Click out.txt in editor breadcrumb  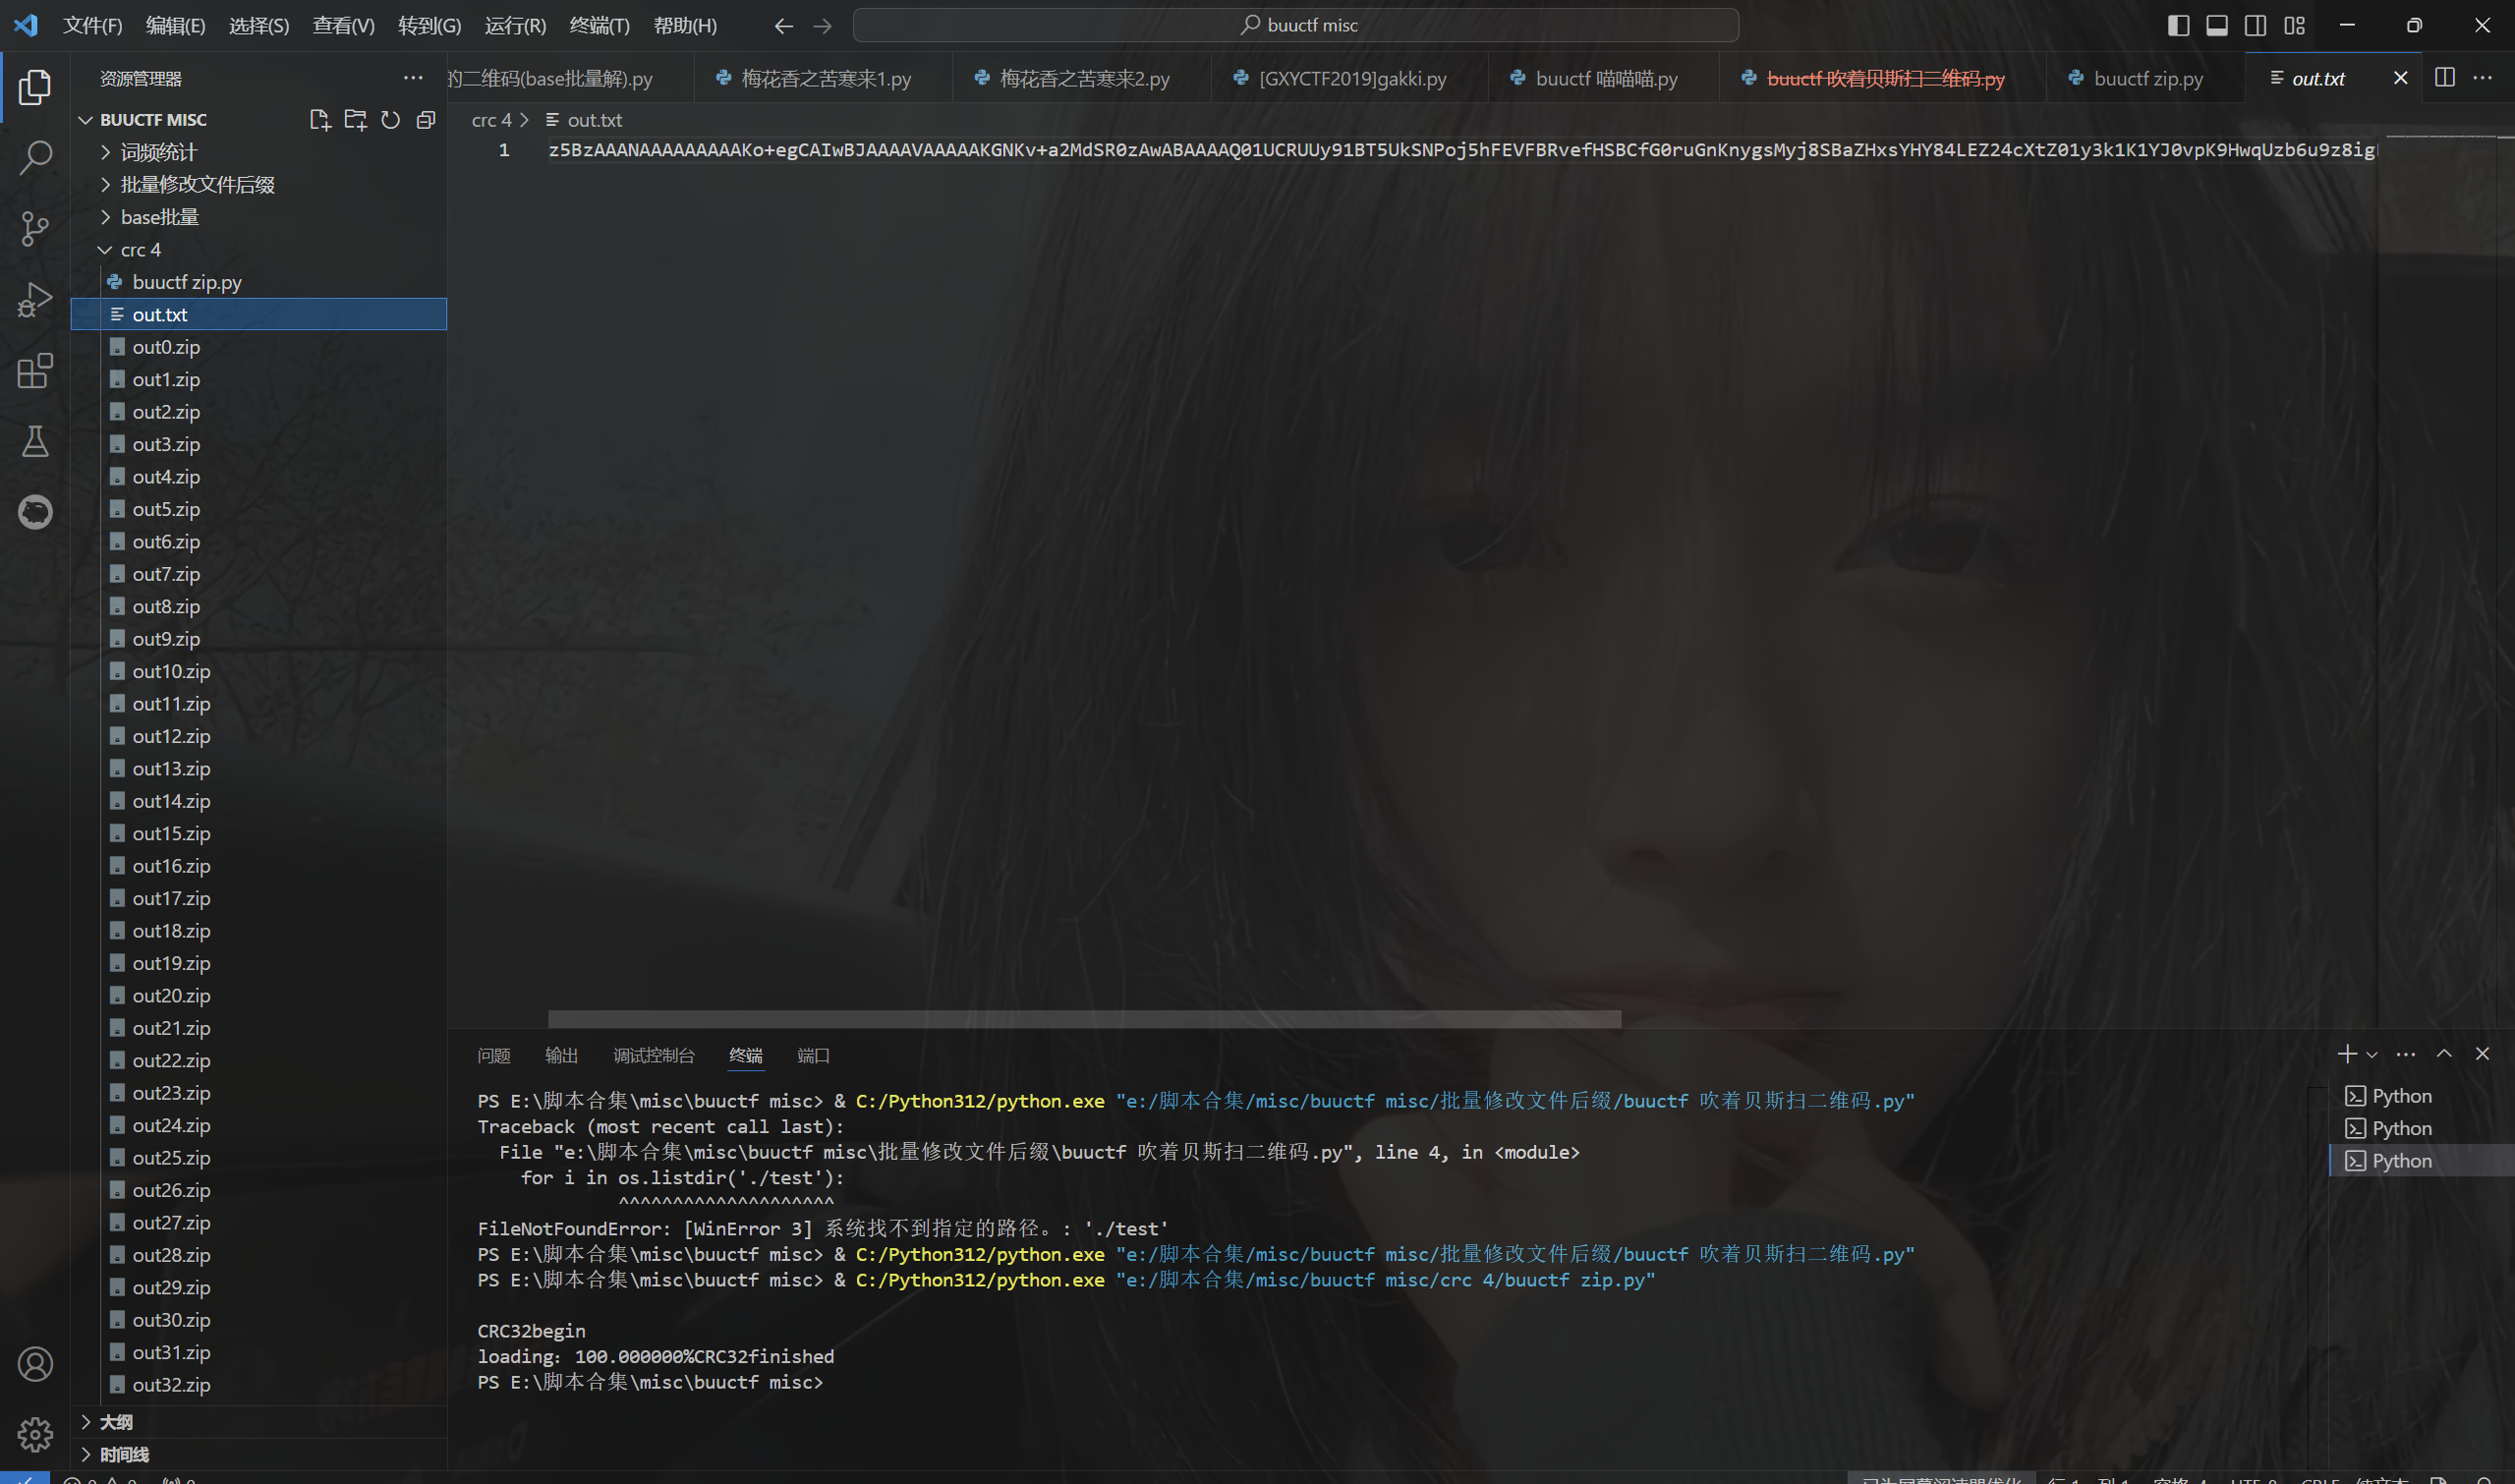click(x=584, y=120)
